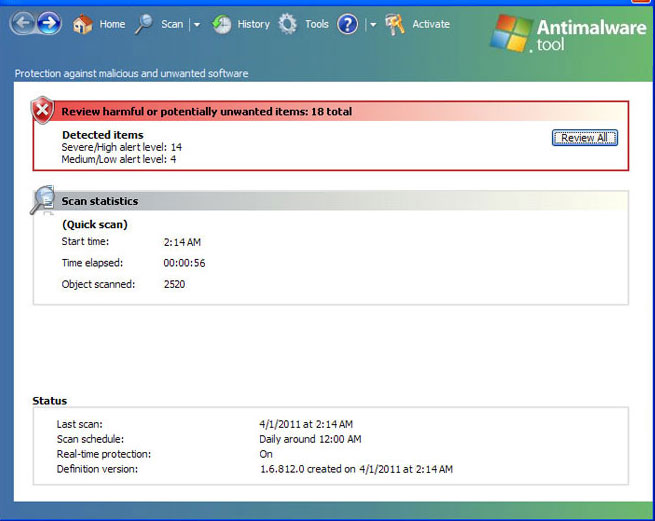Select 'Severe/High alert level: 14' text
Viewport: 655px width, 521px height.
(x=122, y=147)
